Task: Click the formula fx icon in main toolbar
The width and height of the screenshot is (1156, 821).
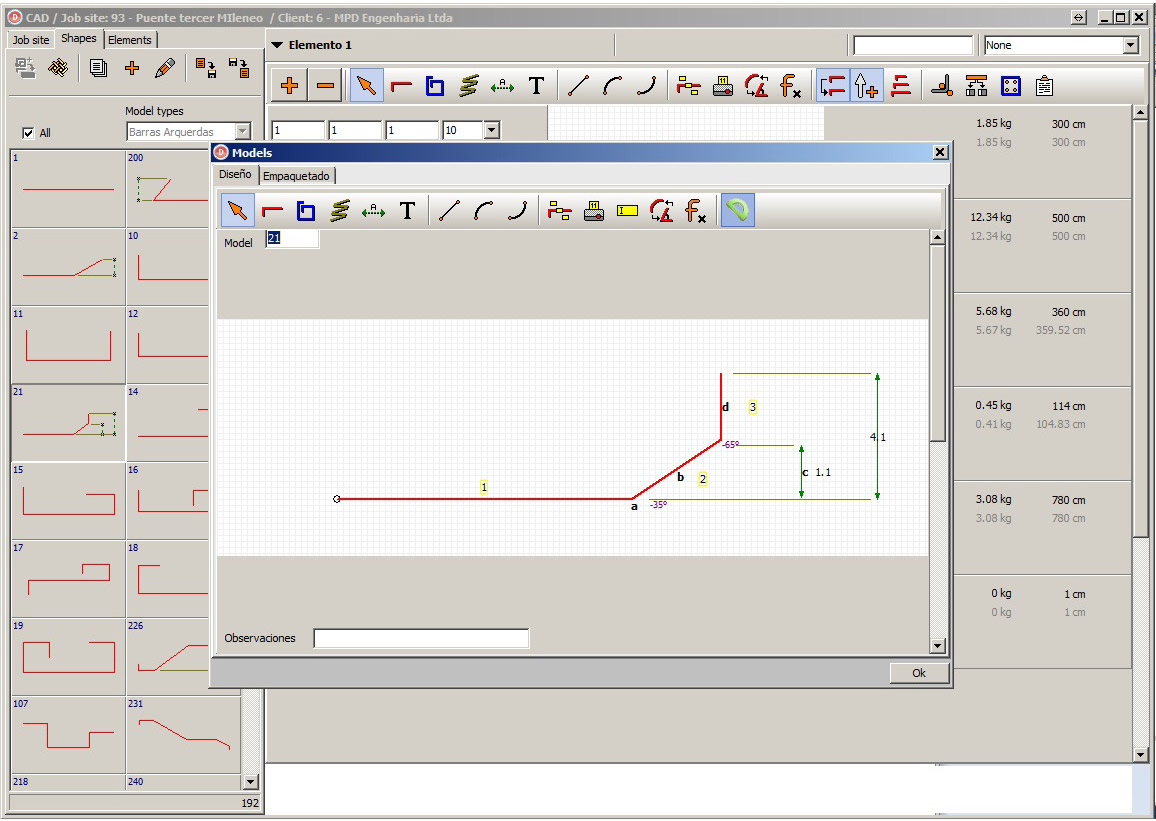Action: pos(791,85)
